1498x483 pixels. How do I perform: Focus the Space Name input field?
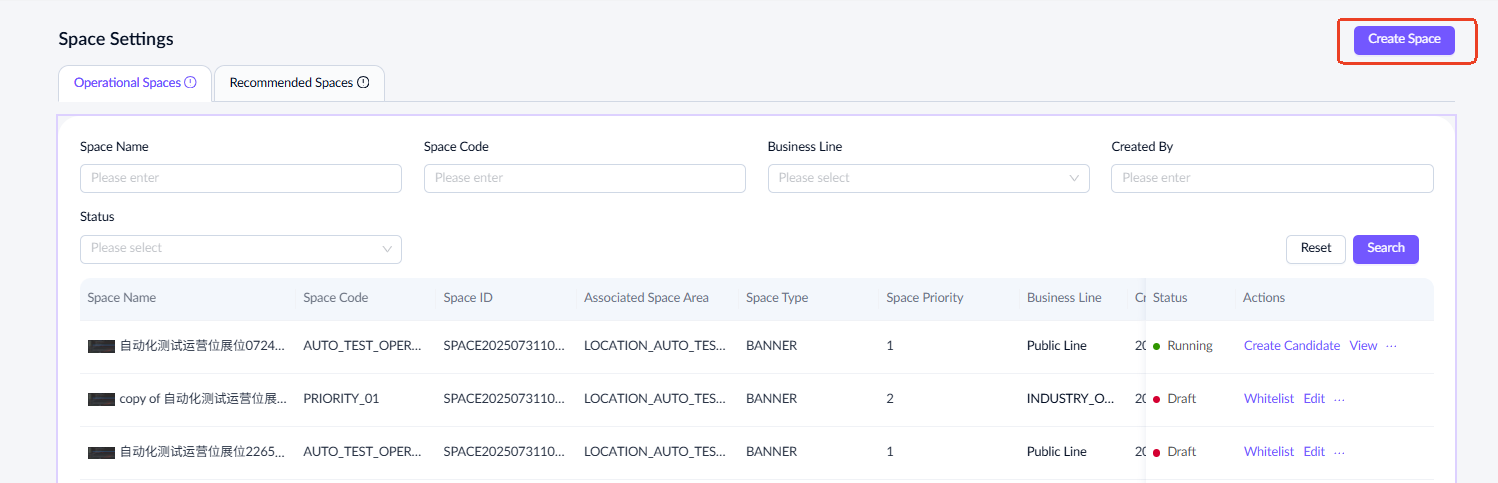click(x=240, y=178)
